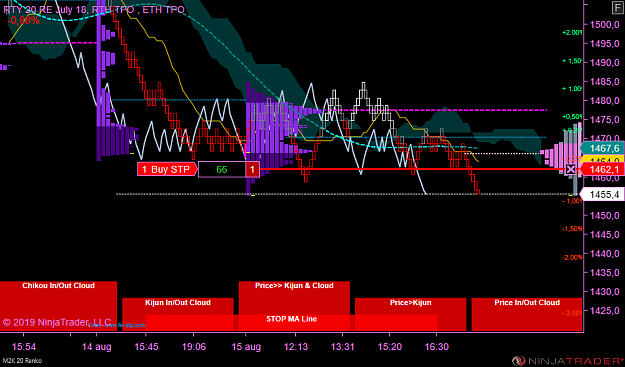625x367 pixels.
Task: Click the -1,50% percent level label
Action: 572,229
